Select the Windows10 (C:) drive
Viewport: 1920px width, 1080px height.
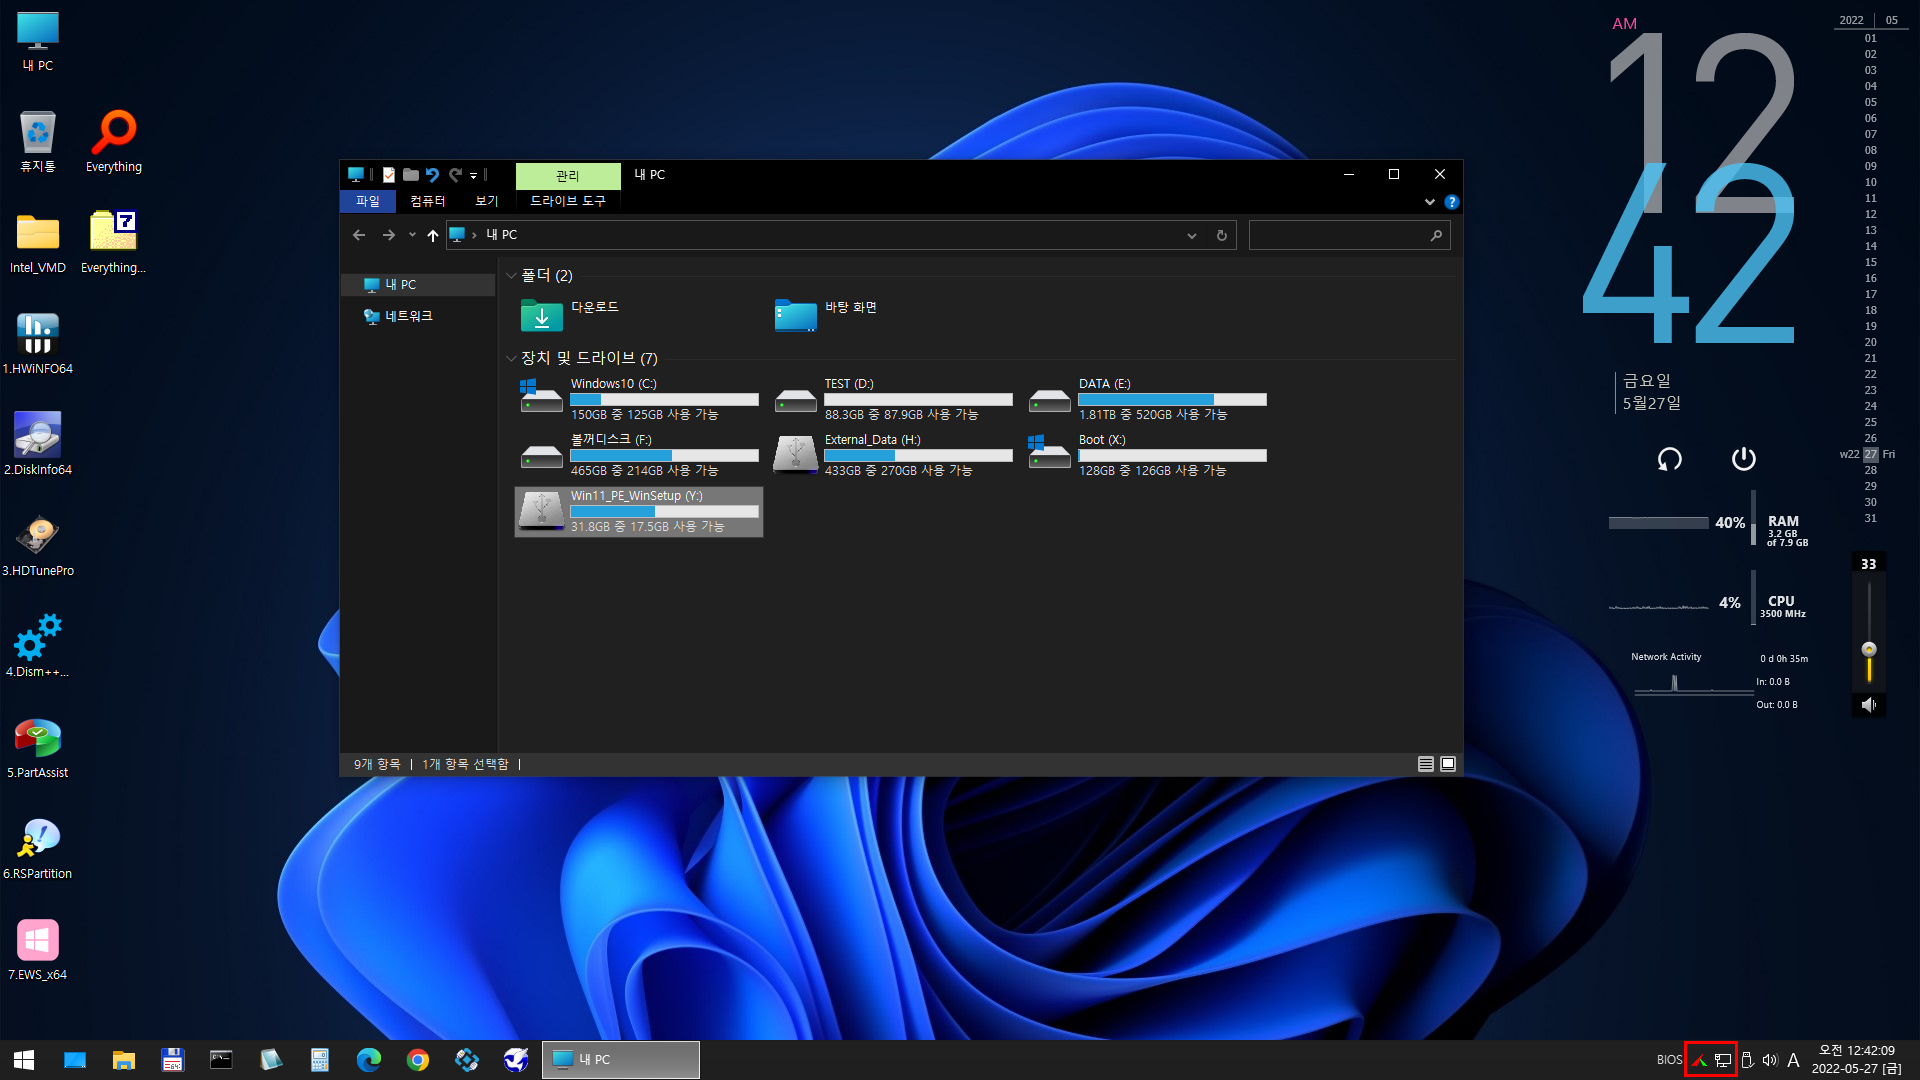click(638, 399)
